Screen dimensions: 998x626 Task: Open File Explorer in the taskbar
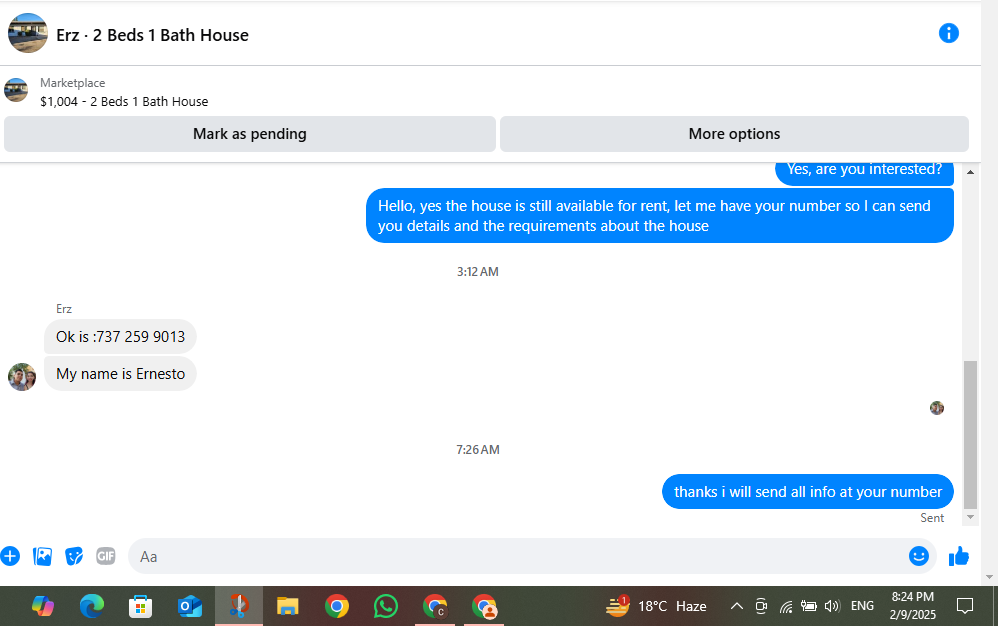[x=288, y=606]
